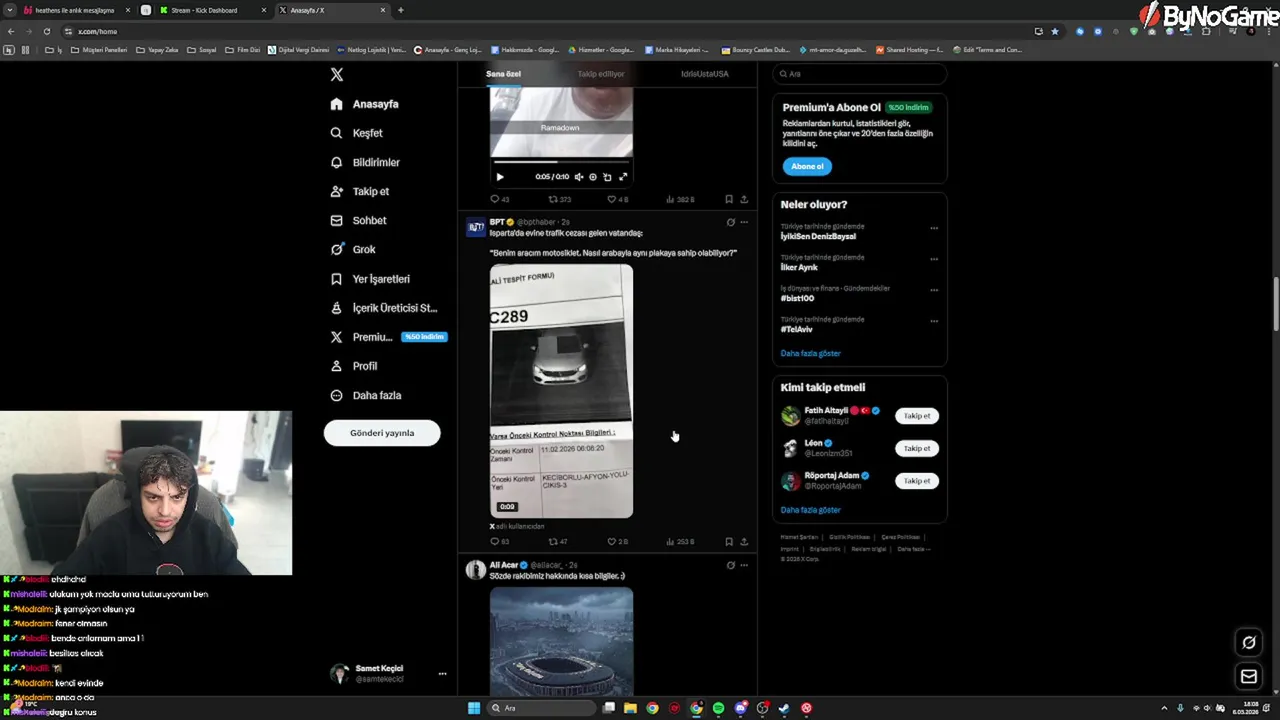Open floating Grok button
Image resolution: width=1280 pixels, height=720 pixels.
click(x=1249, y=643)
